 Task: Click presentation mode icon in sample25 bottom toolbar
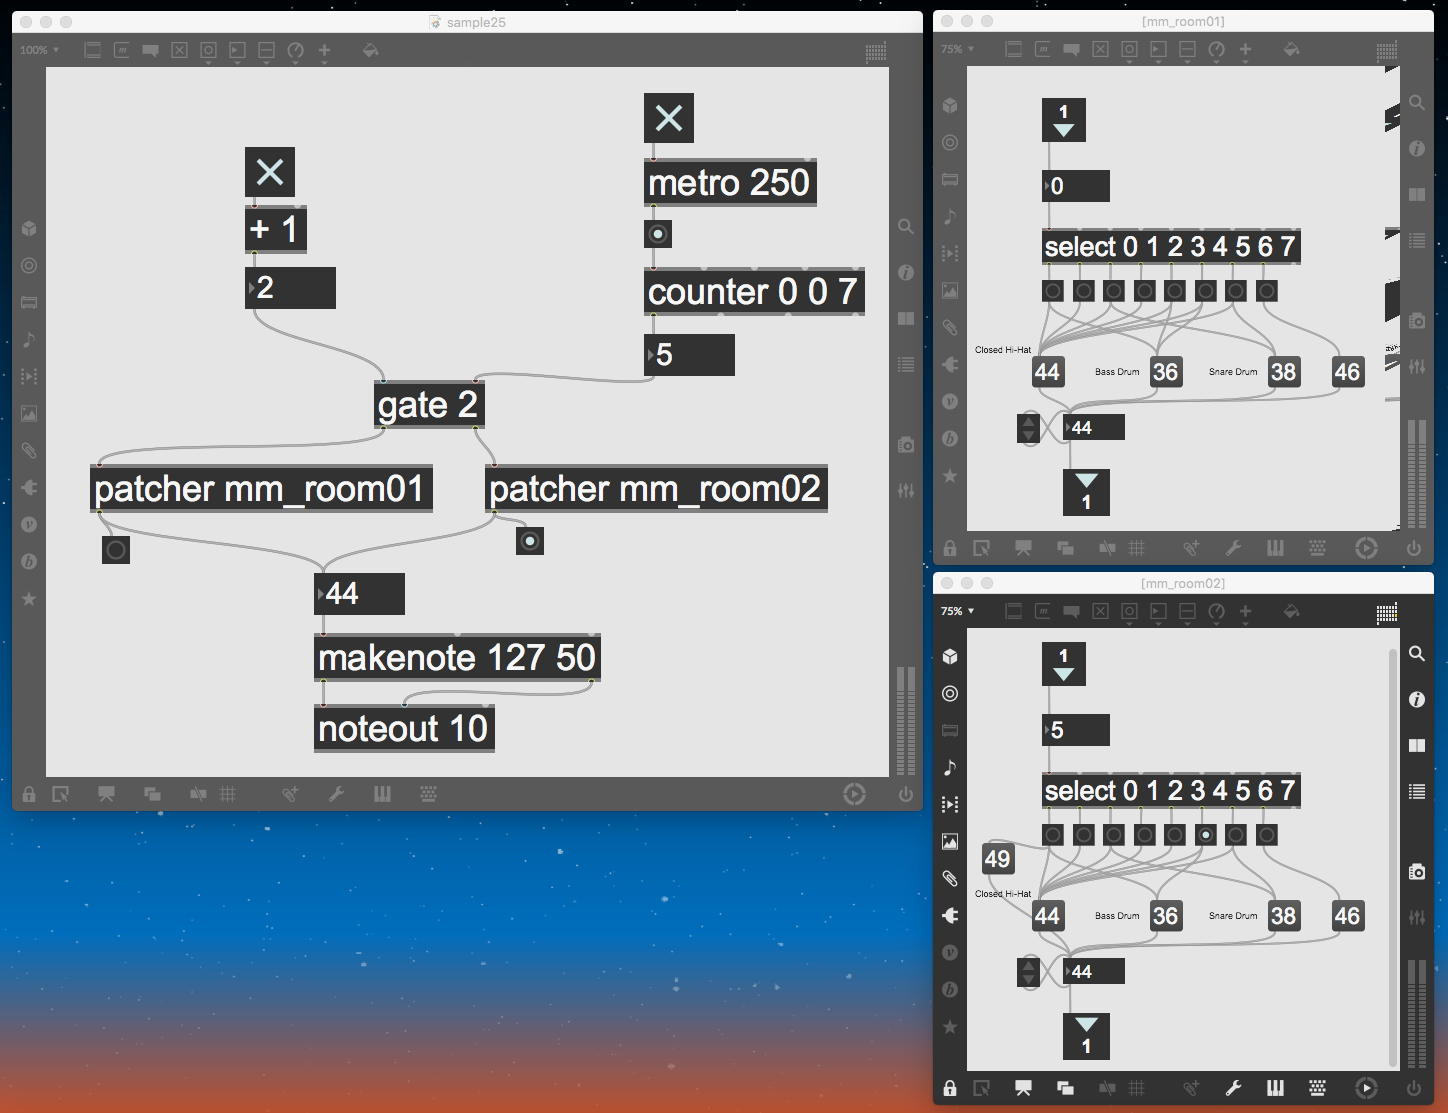pyautogui.click(x=106, y=794)
